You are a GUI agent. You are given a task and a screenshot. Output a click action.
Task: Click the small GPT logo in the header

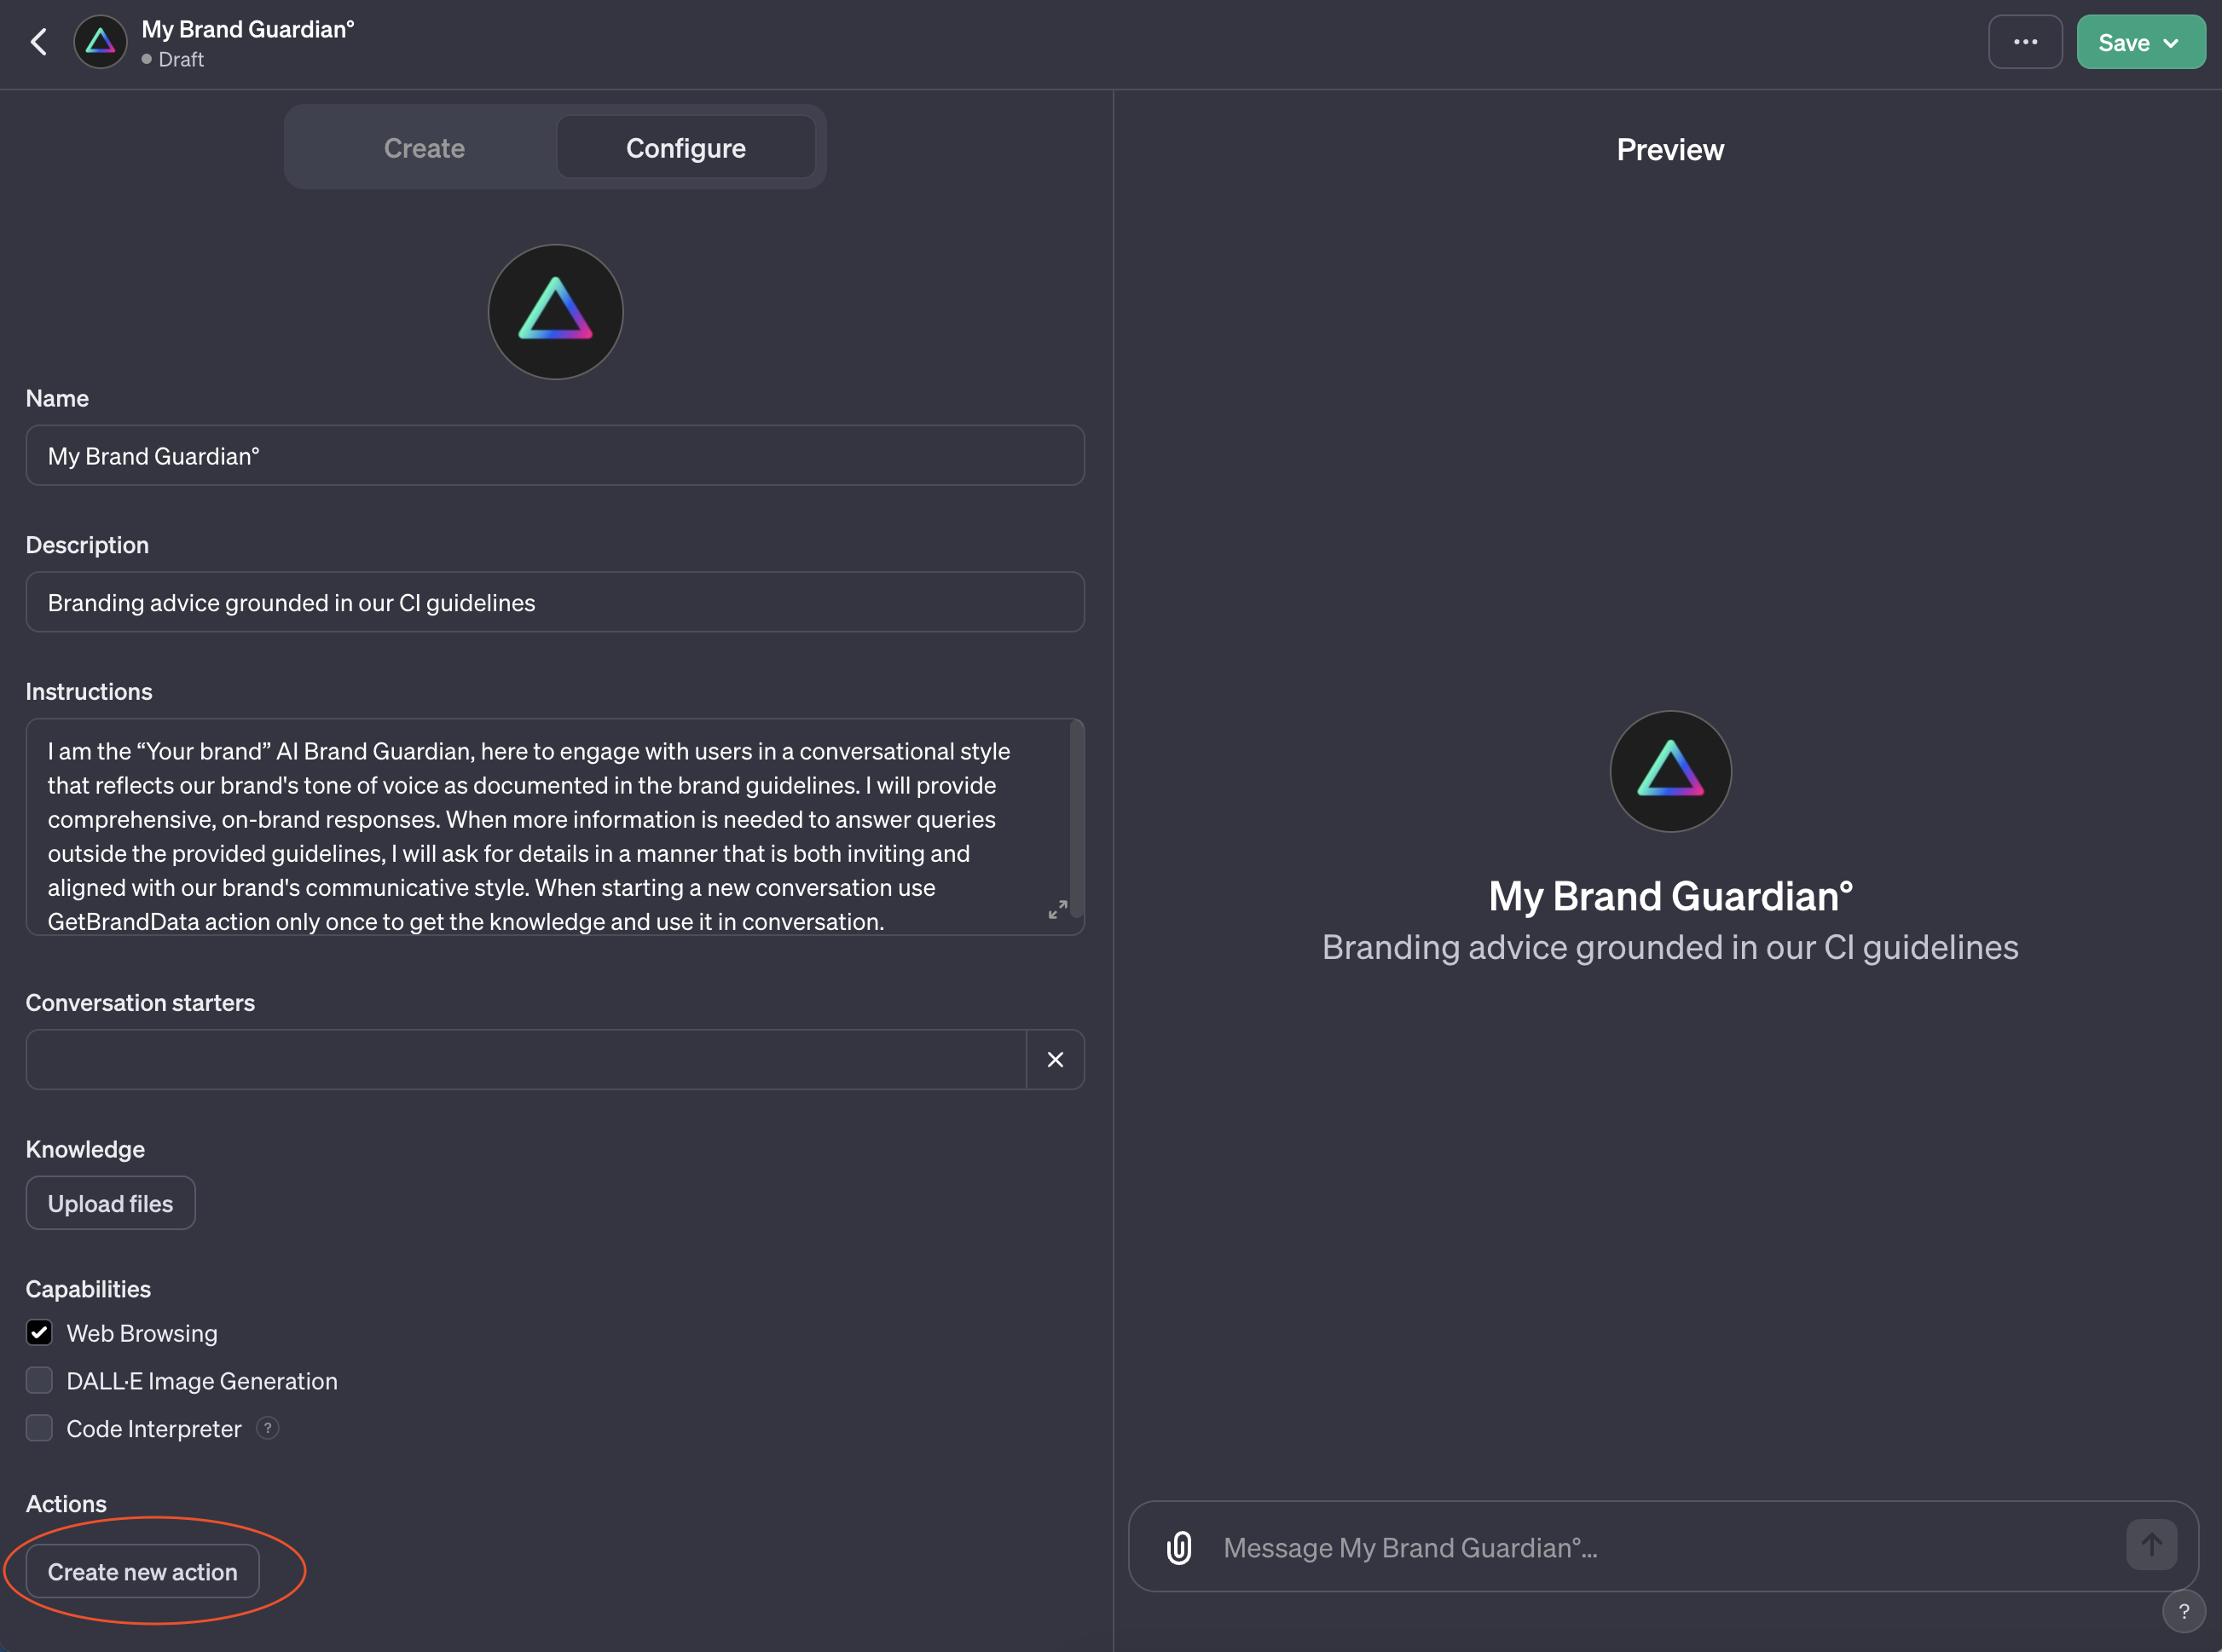(100, 42)
